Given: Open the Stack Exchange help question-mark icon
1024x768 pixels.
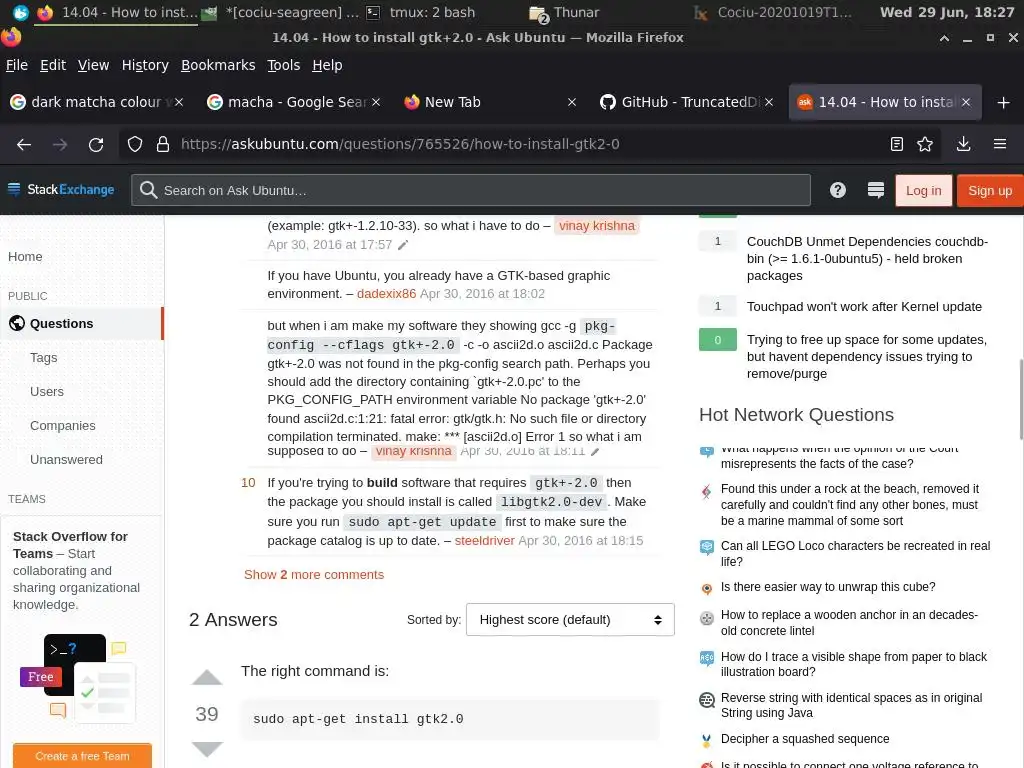Looking at the screenshot, I should coord(837,190).
